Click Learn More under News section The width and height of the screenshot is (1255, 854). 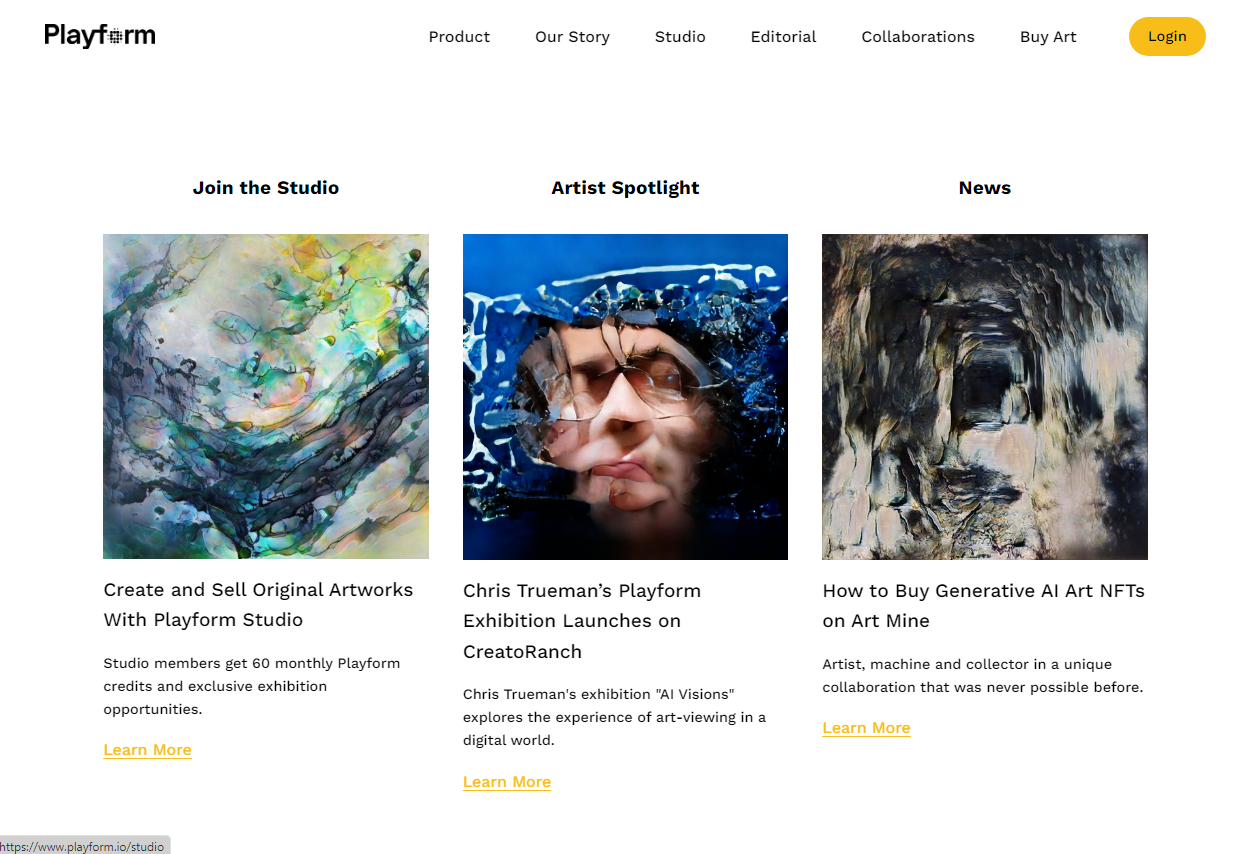866,728
